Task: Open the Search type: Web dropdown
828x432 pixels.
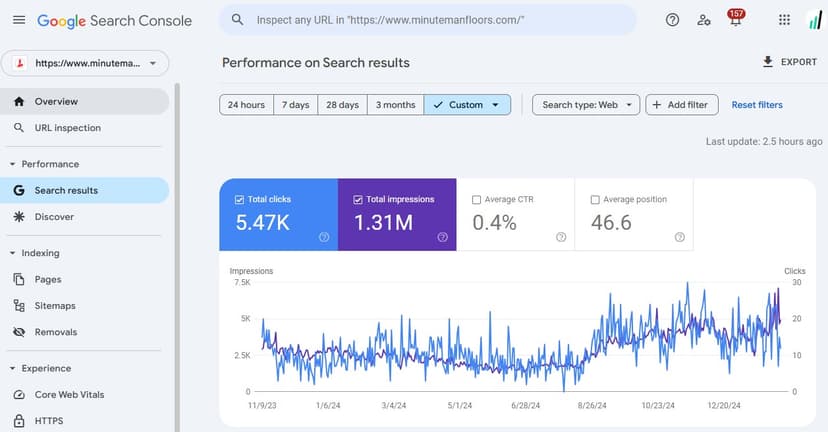Action: click(x=586, y=105)
